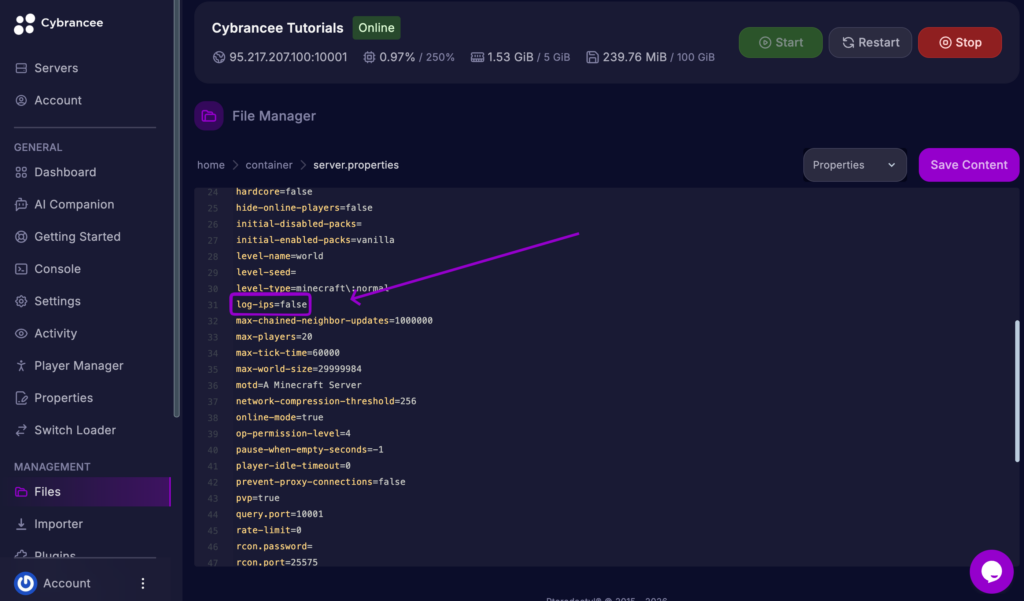The width and height of the screenshot is (1024, 601).
Task: Click the Cybrancee logo icon
Action: click(24, 24)
